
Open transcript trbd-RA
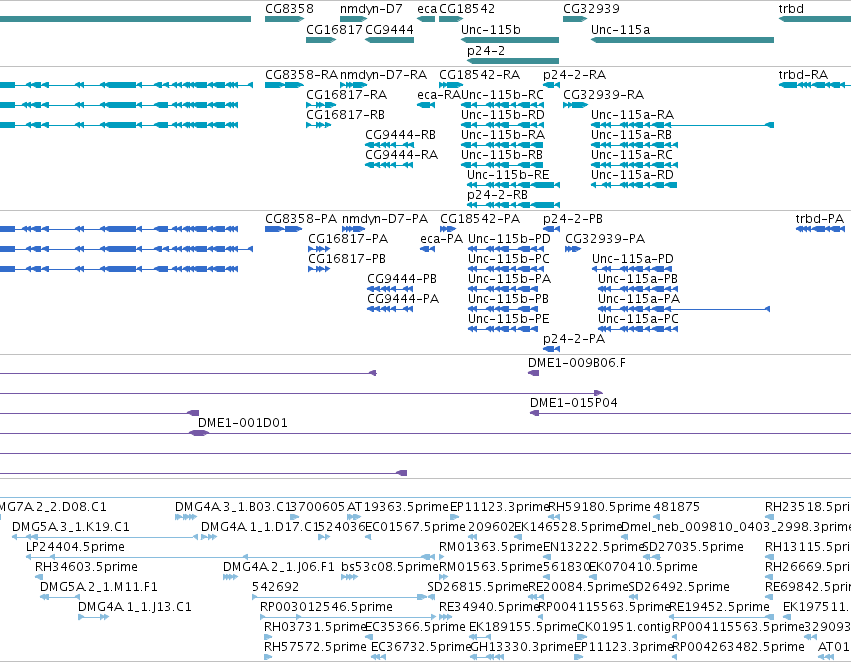[803, 74]
